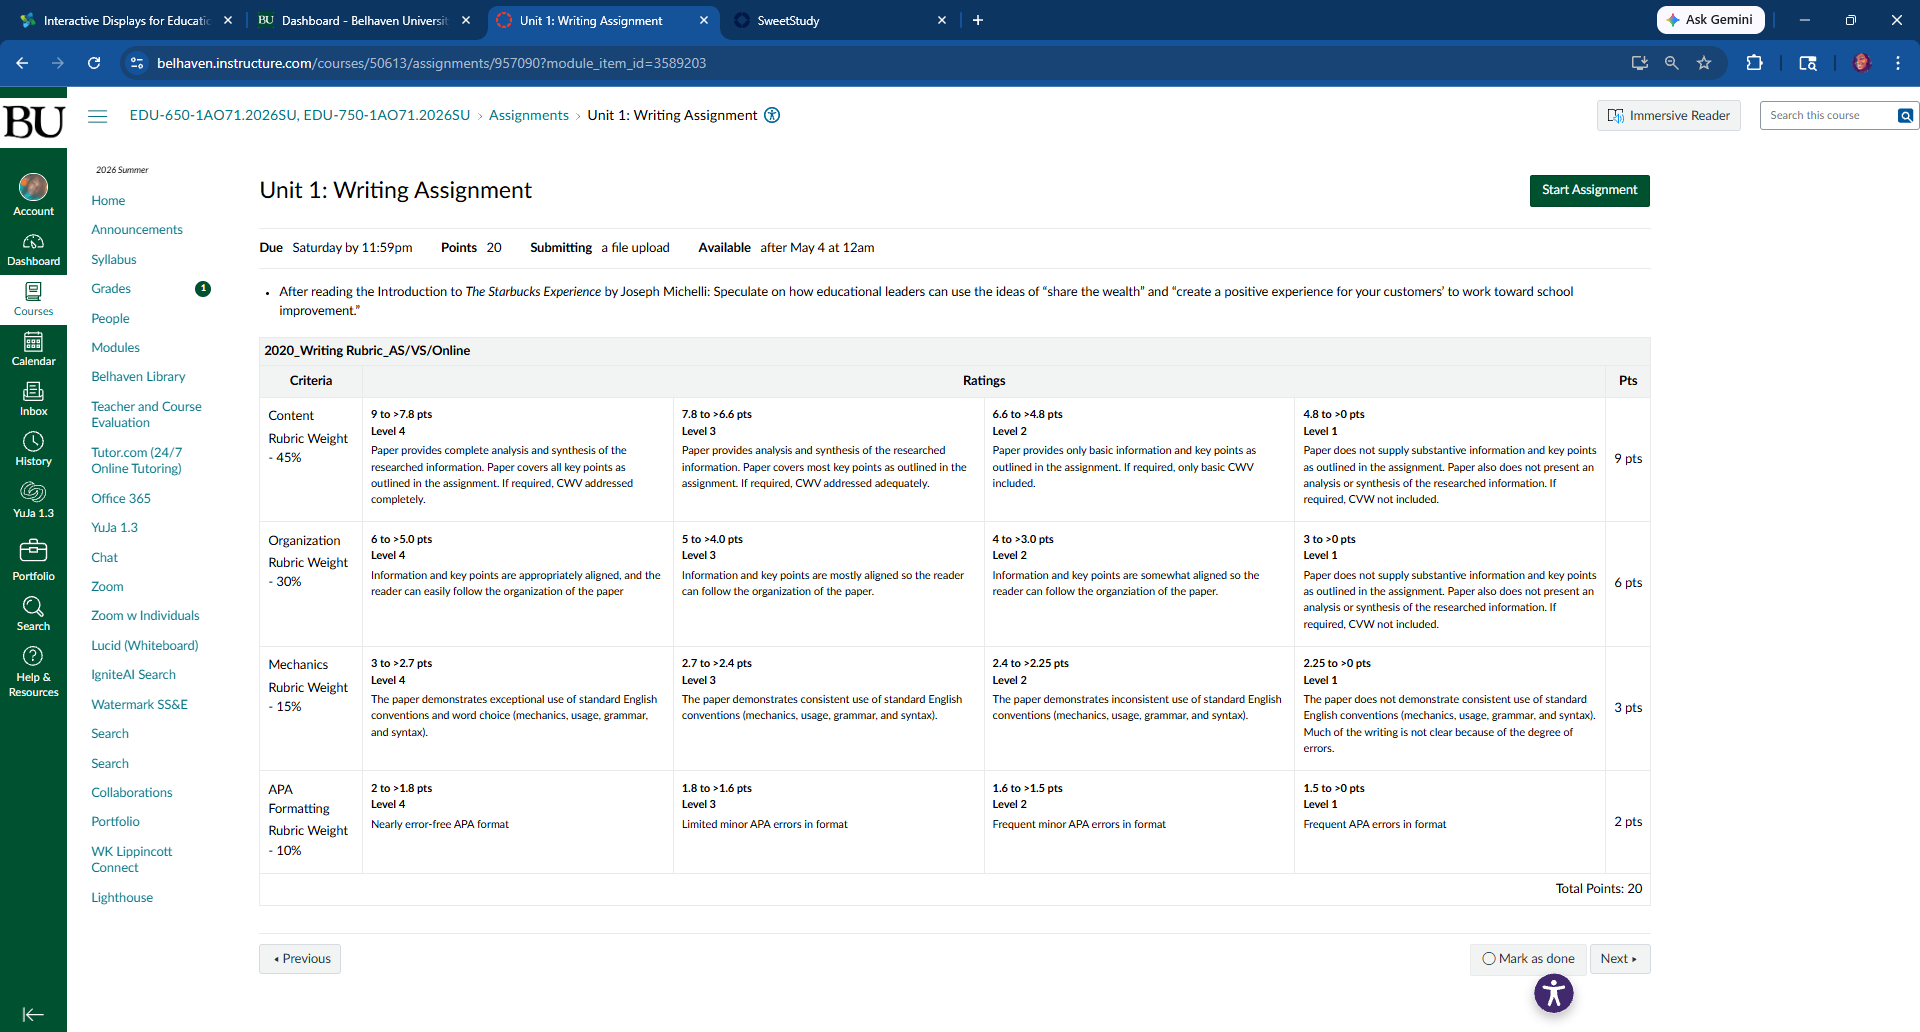Click the accessibility widget icon
This screenshot has height=1032, width=1920.
tap(1553, 993)
